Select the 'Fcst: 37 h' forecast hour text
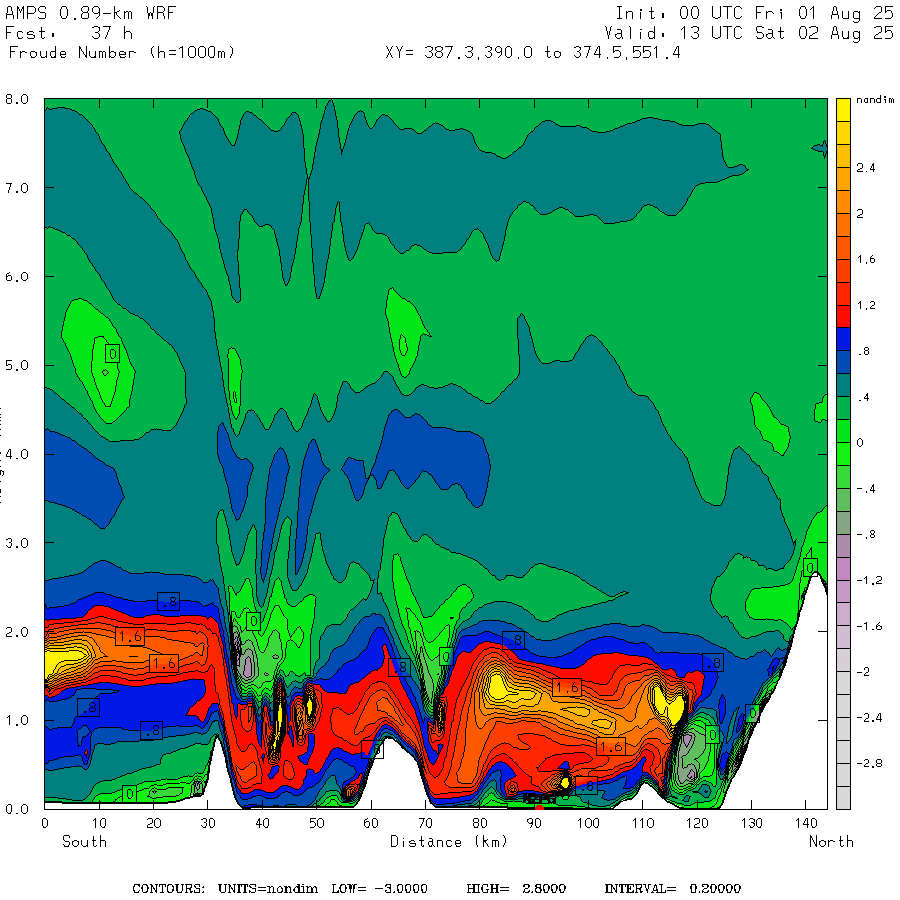The width and height of the screenshot is (900, 900). (x=69, y=33)
